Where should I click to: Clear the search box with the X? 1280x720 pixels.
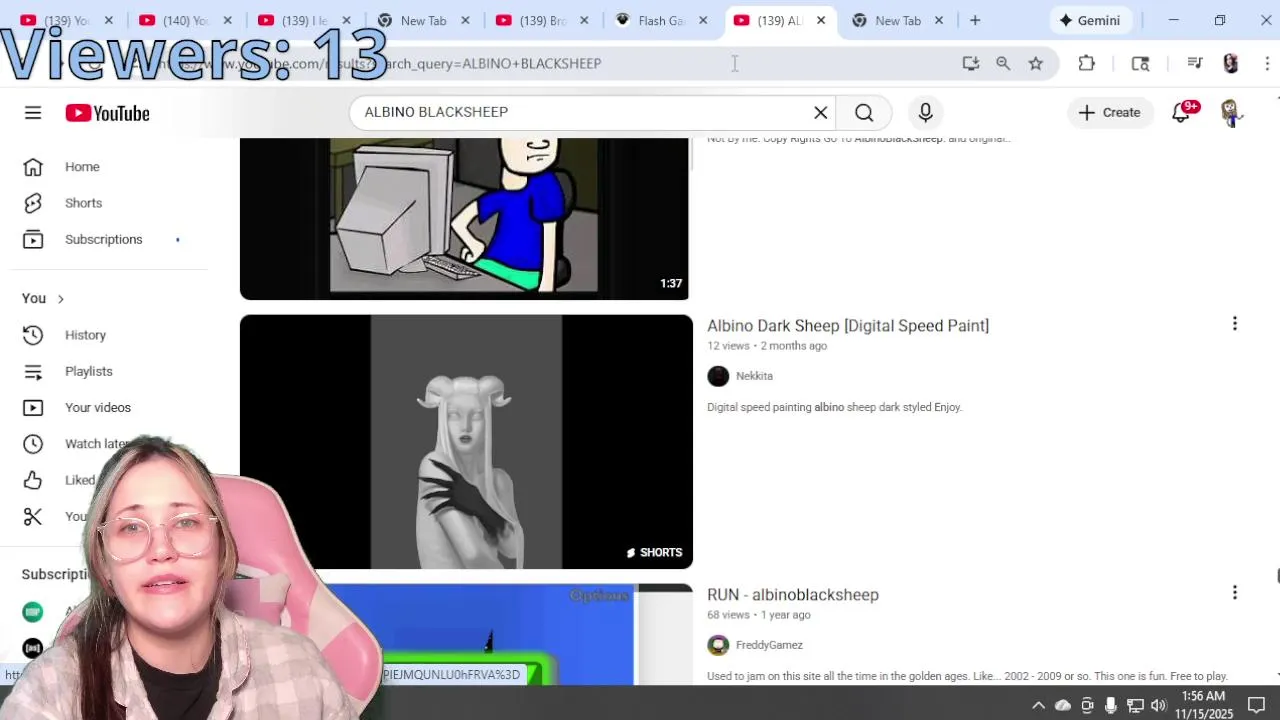(821, 113)
